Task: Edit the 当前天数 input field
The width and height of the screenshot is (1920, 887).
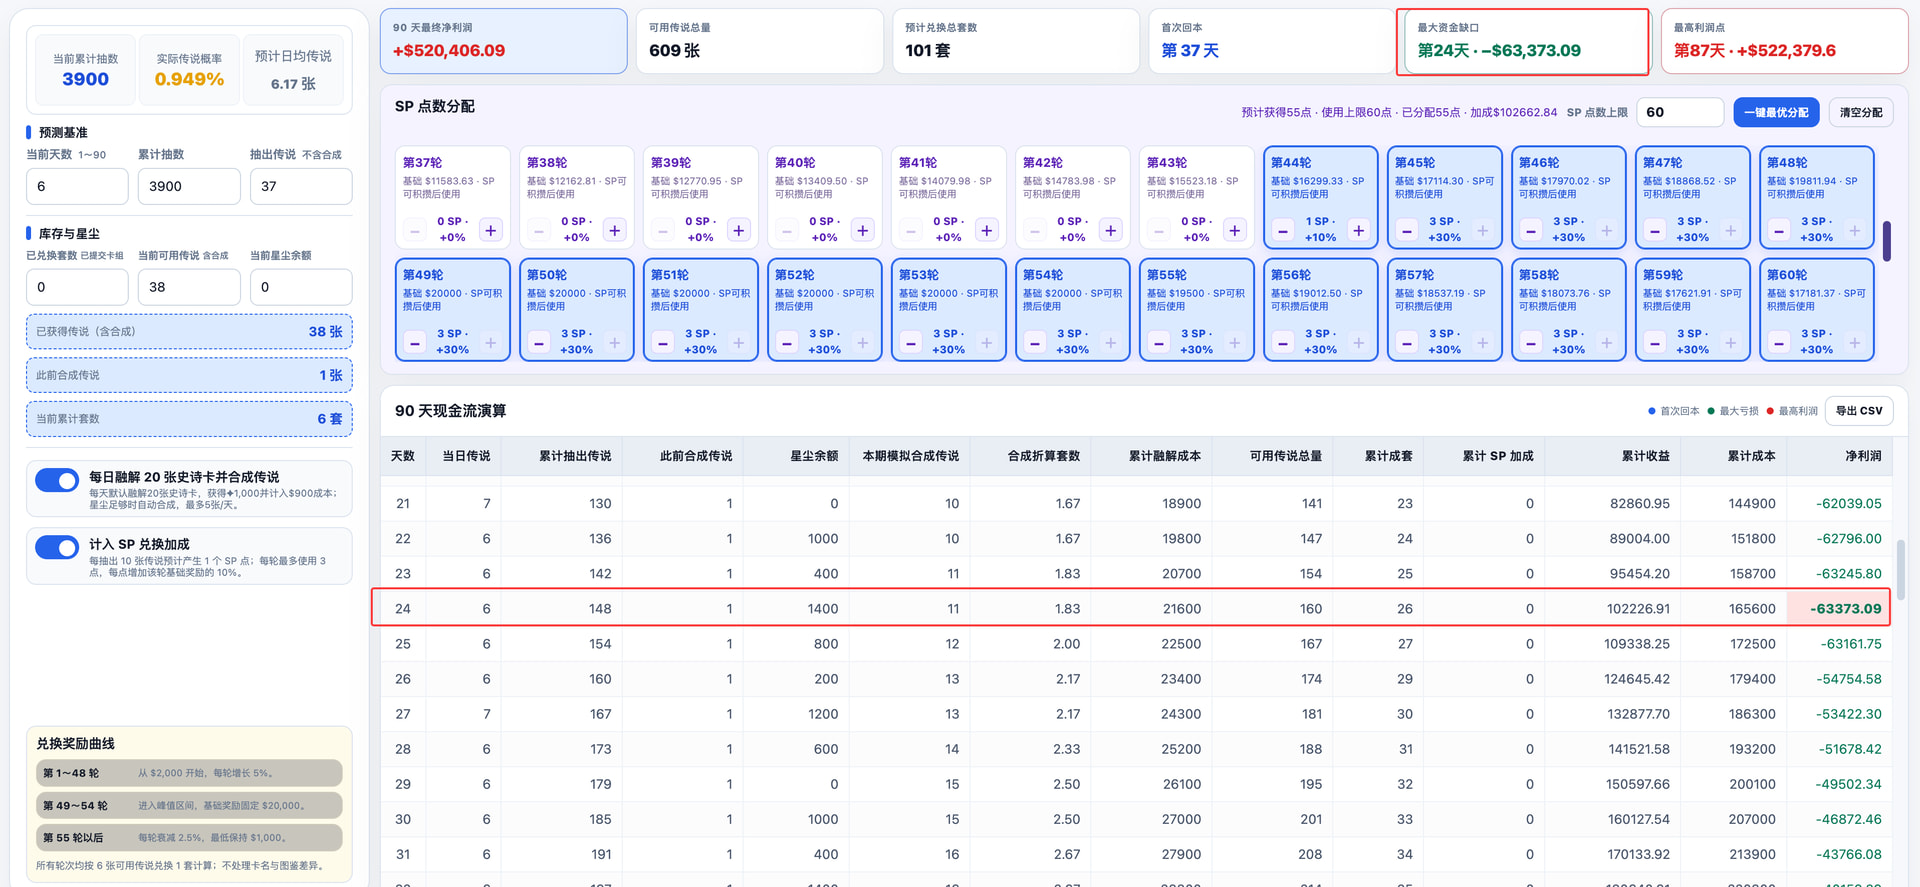Action: click(x=77, y=186)
